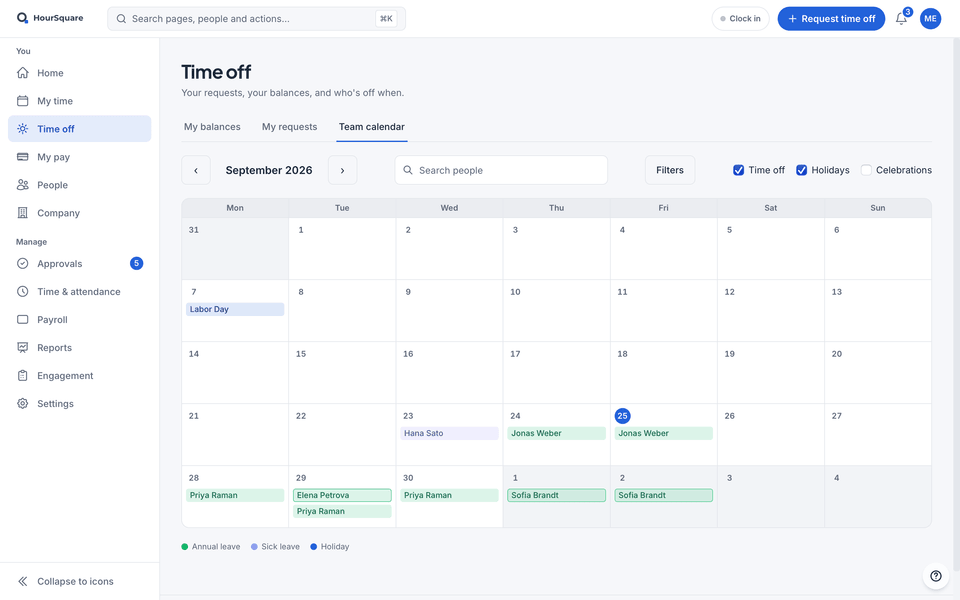
Task: Open My time in the sidebar
Action: click(80, 101)
